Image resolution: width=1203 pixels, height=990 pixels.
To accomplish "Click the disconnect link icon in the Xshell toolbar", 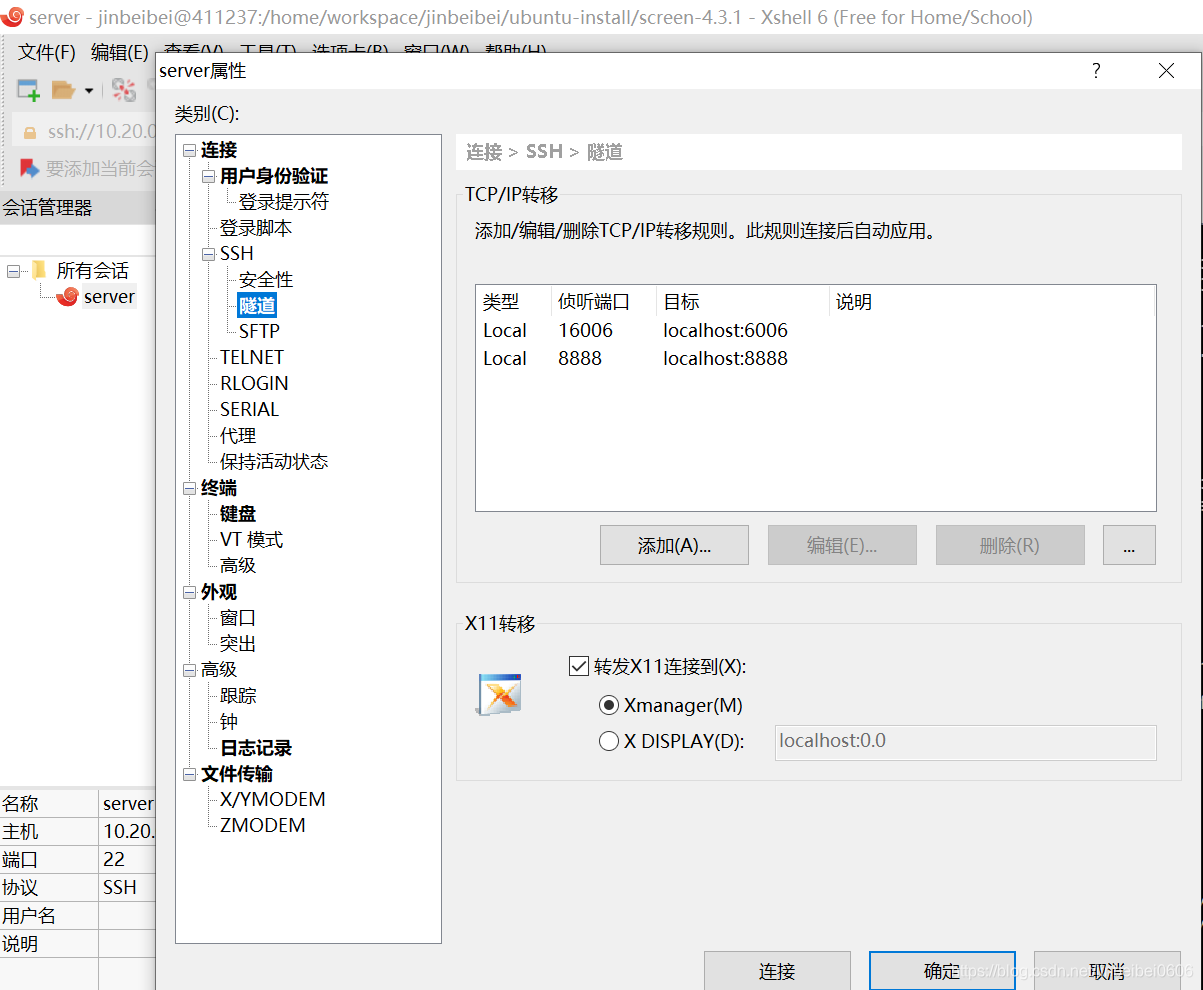I will [124, 90].
